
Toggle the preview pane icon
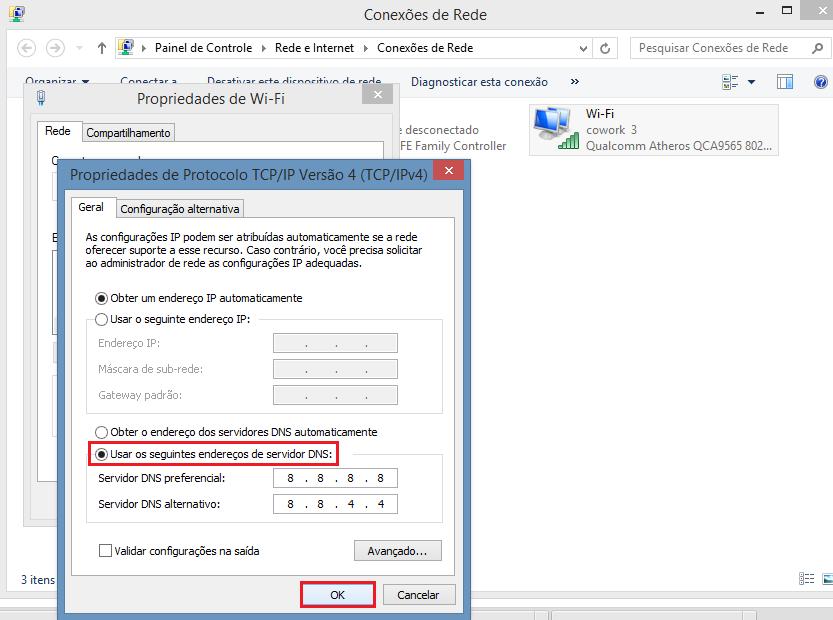click(x=785, y=82)
